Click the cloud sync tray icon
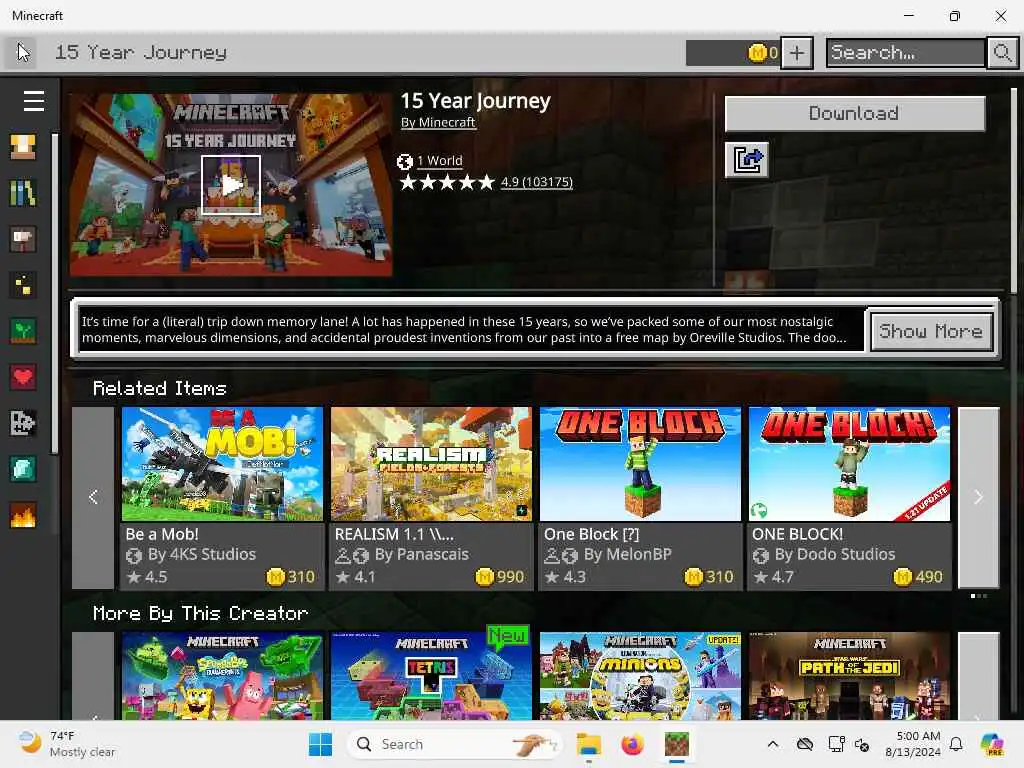 [x=805, y=744]
